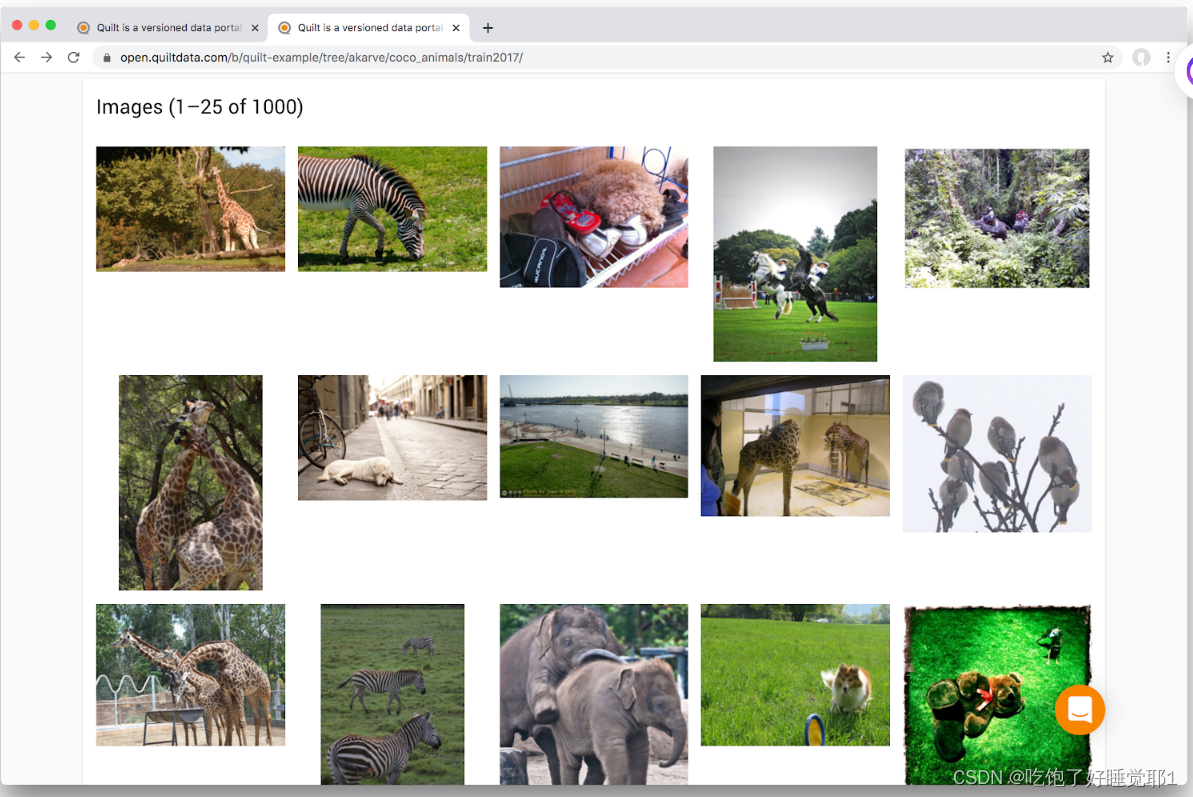Bookmark this page with the star icon
Viewport: 1193px width, 797px height.
tap(1108, 57)
